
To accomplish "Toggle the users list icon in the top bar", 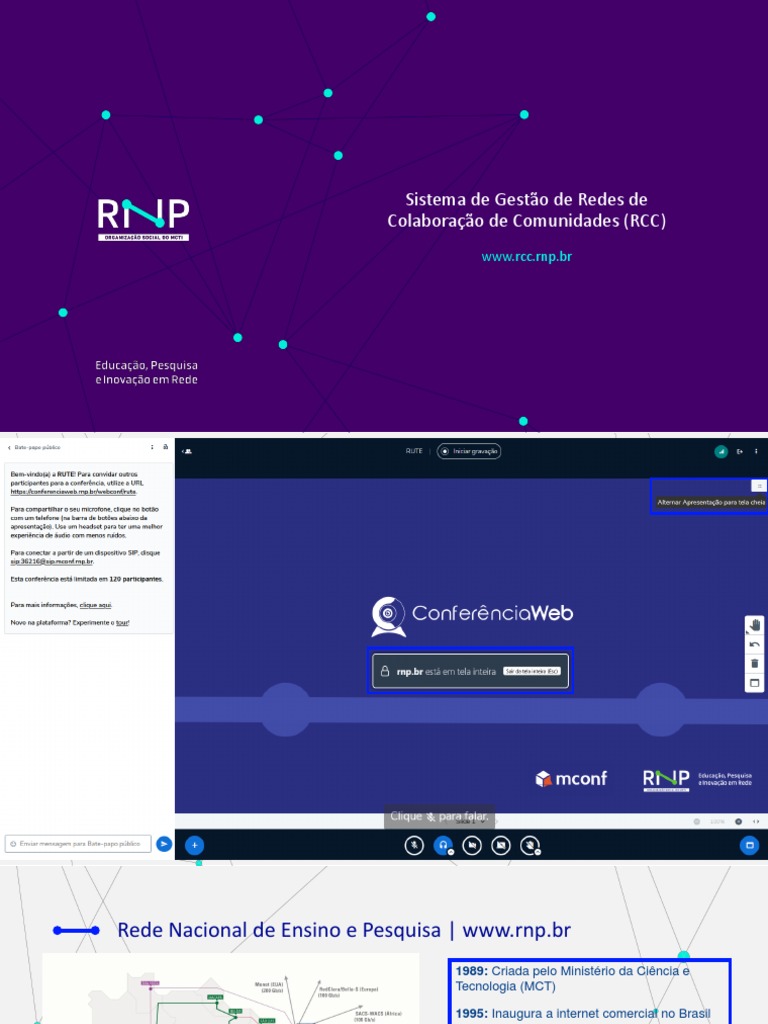I will click(187, 451).
